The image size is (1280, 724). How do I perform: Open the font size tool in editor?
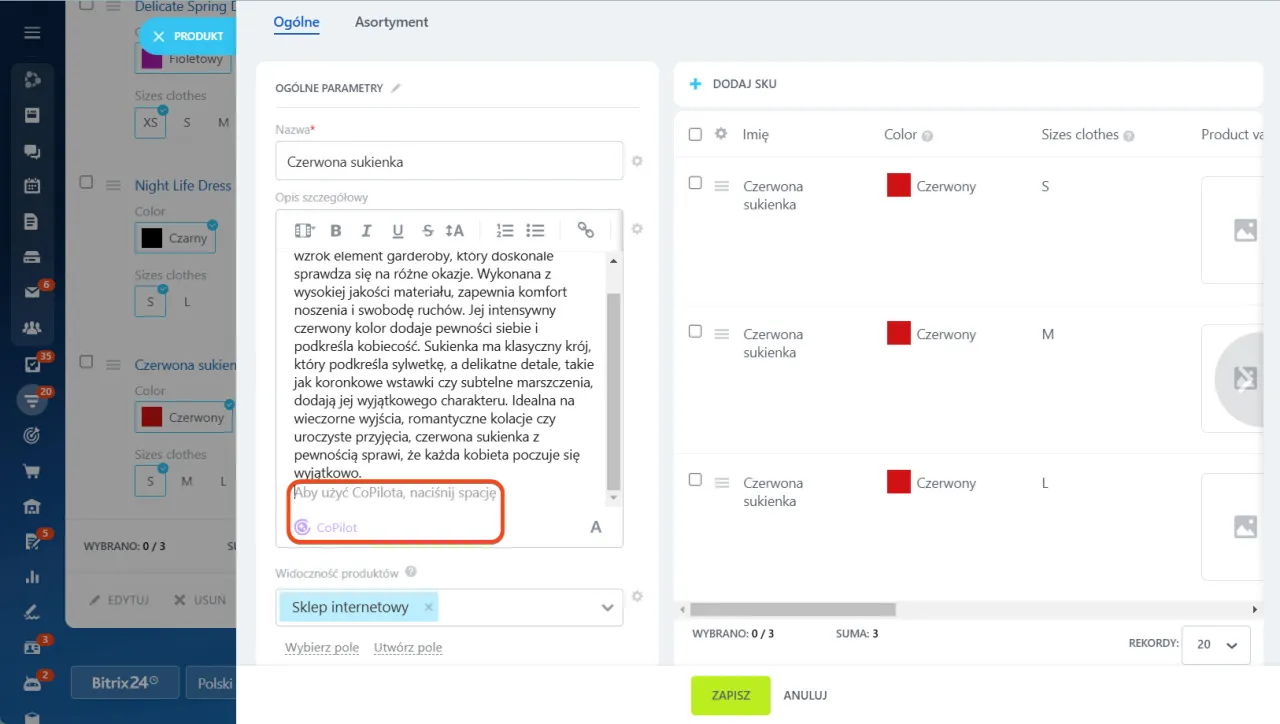[x=455, y=231]
